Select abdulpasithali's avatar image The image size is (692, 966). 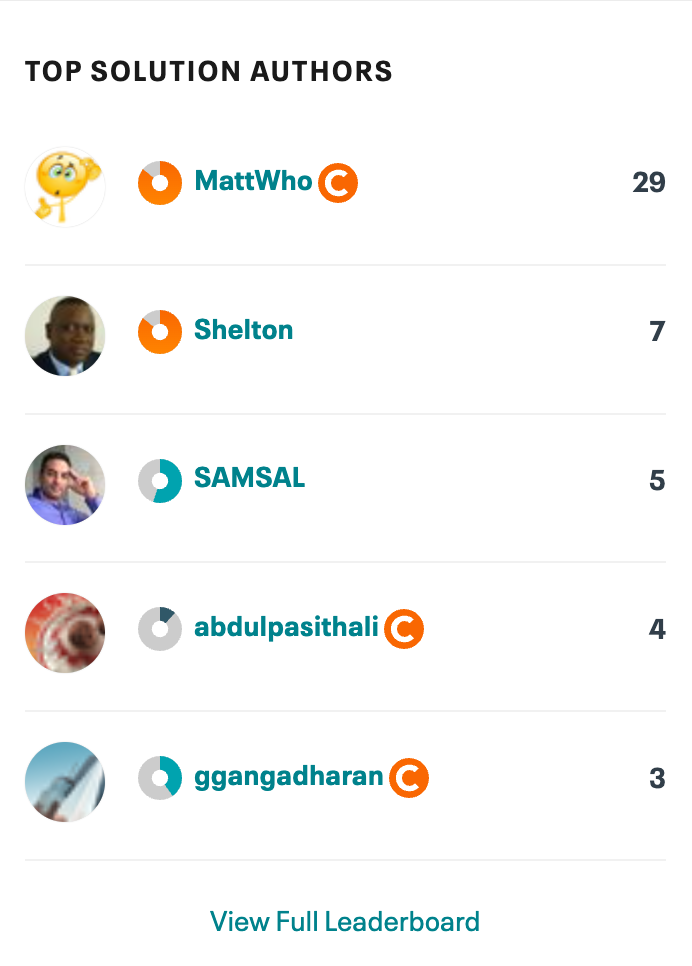pyautogui.click(x=65, y=633)
